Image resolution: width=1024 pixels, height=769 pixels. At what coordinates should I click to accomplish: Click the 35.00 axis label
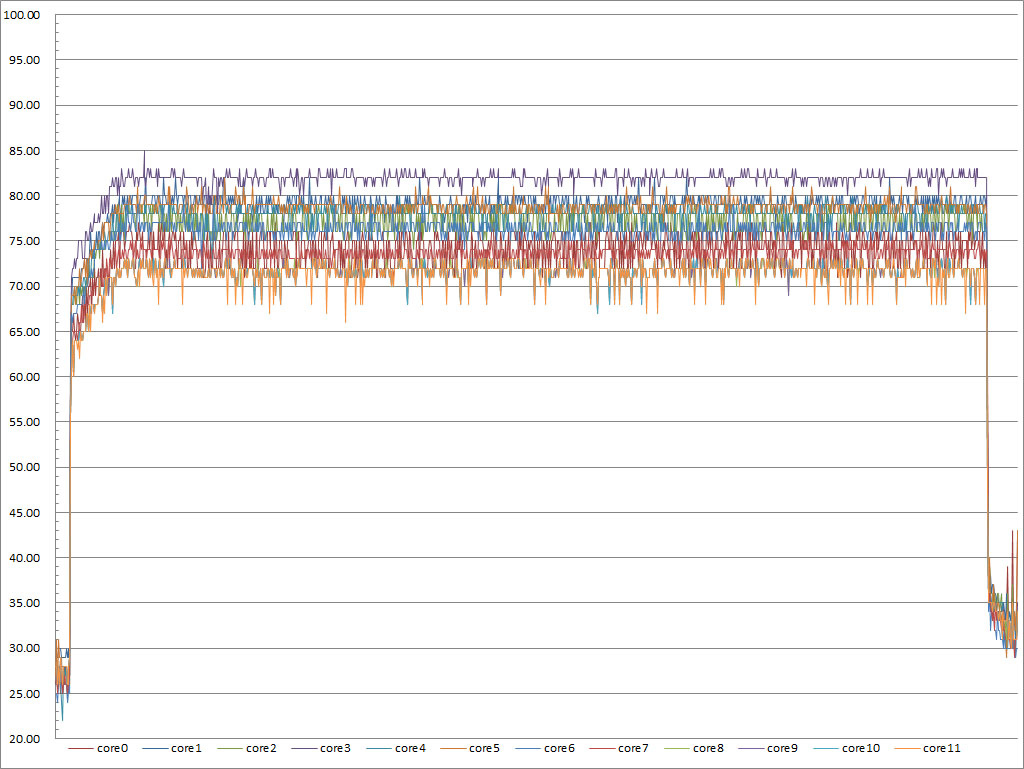pos(24,603)
